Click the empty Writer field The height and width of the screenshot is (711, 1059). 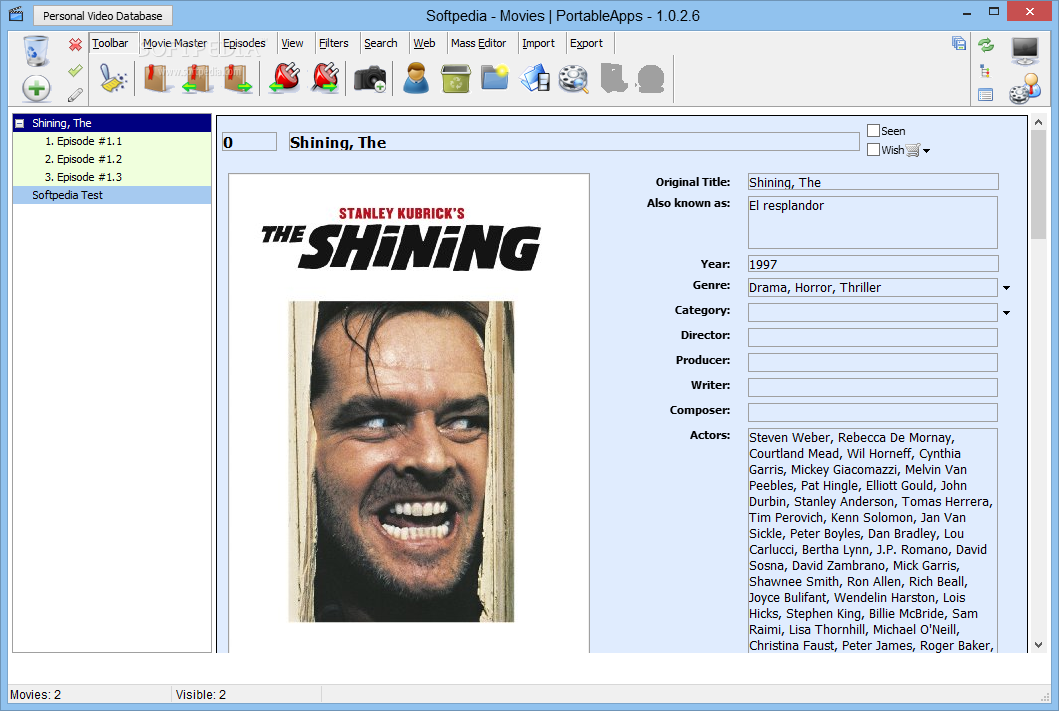pyautogui.click(x=873, y=388)
